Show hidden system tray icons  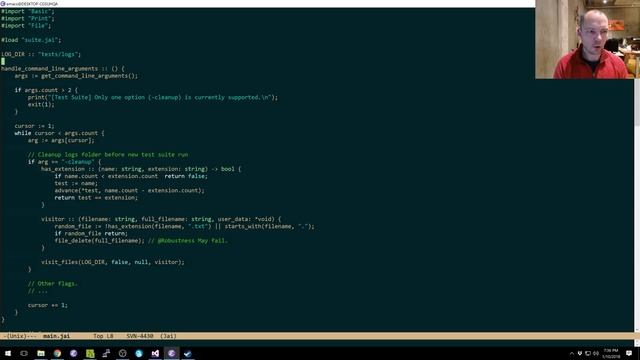click(x=571, y=353)
